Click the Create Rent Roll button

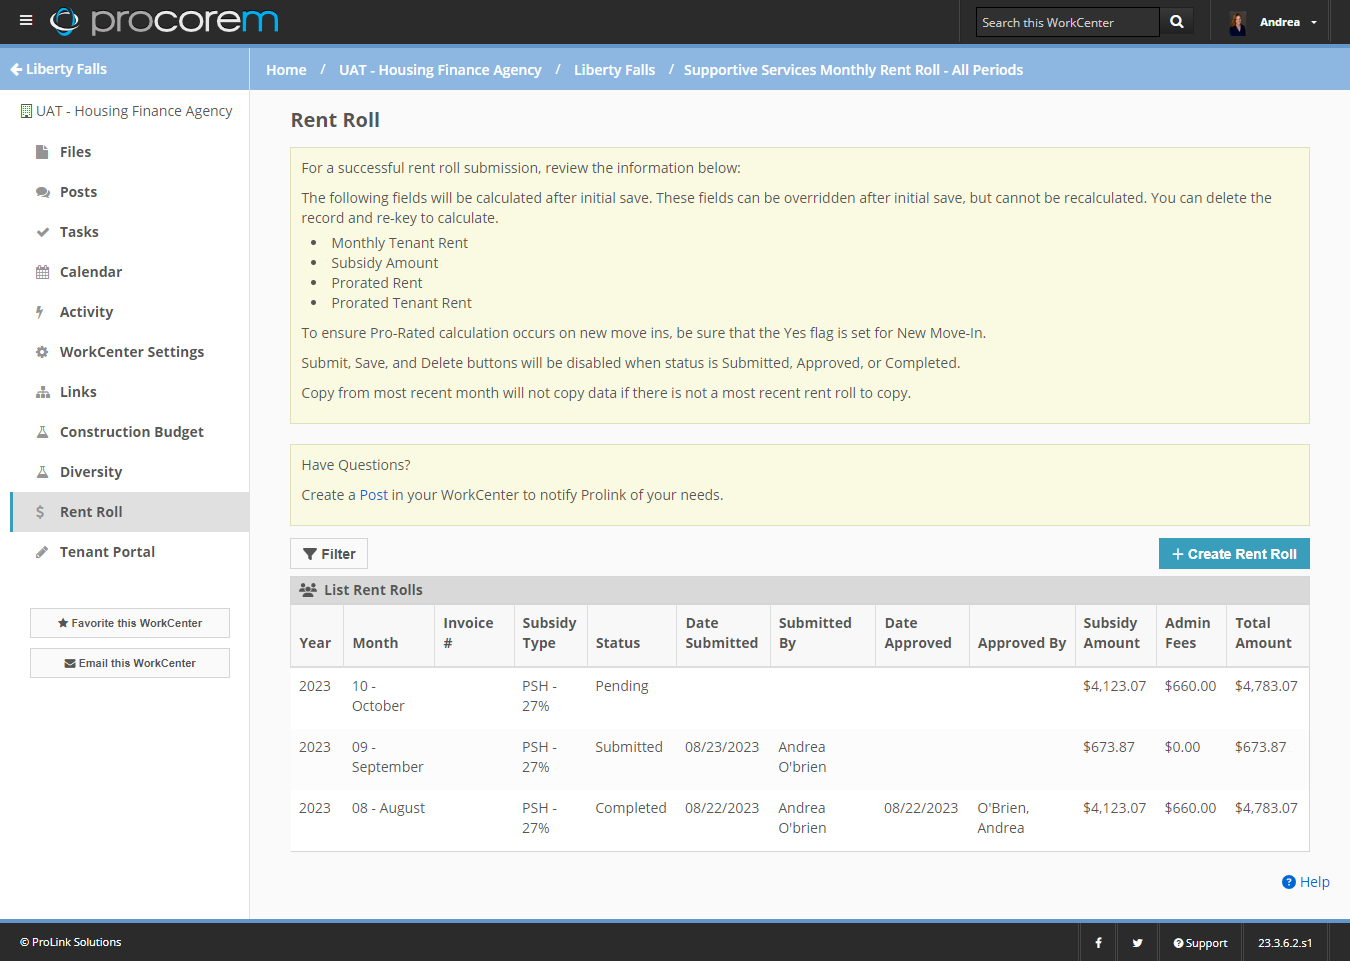tap(1233, 554)
